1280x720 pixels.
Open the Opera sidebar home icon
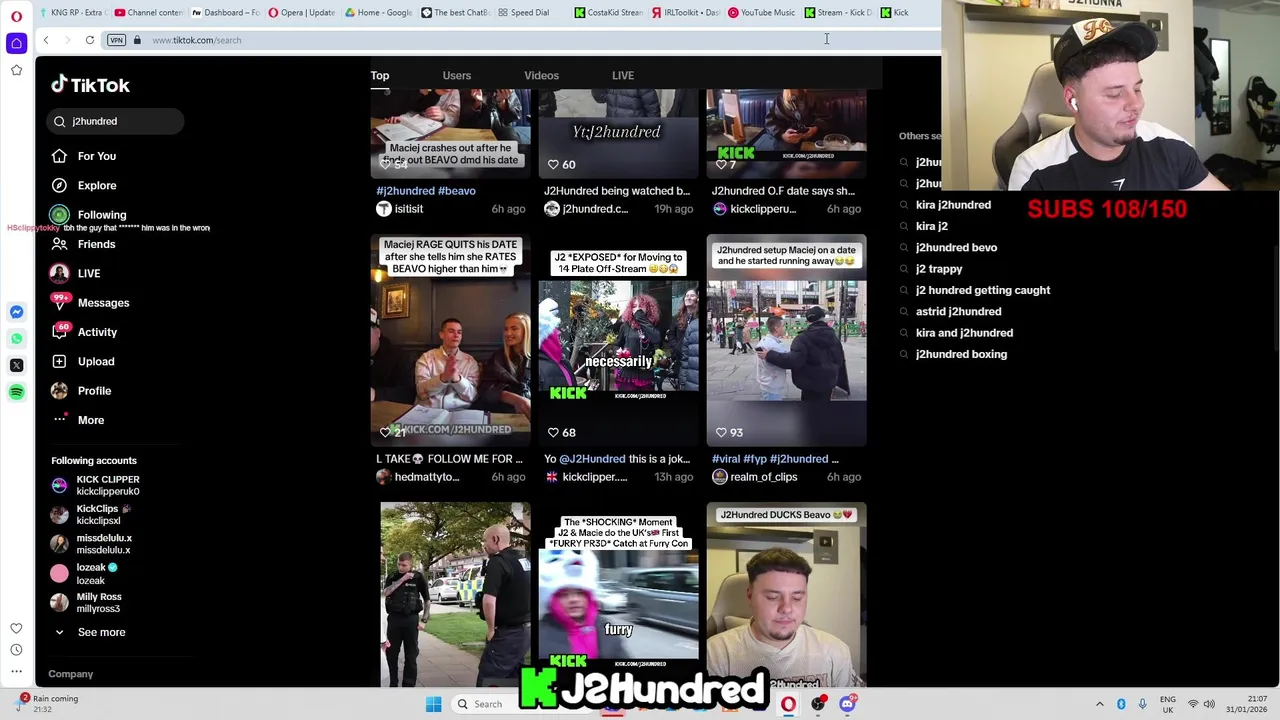(16, 43)
